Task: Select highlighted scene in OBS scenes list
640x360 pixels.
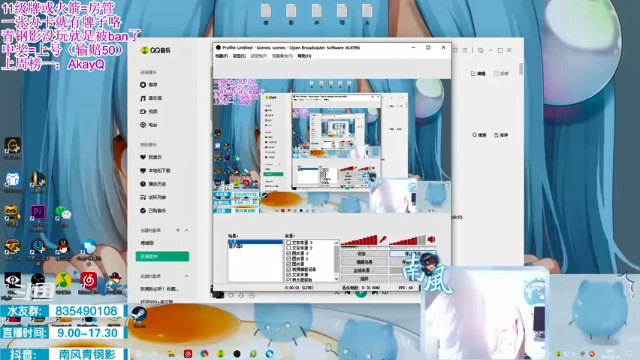Action: (x=255, y=242)
